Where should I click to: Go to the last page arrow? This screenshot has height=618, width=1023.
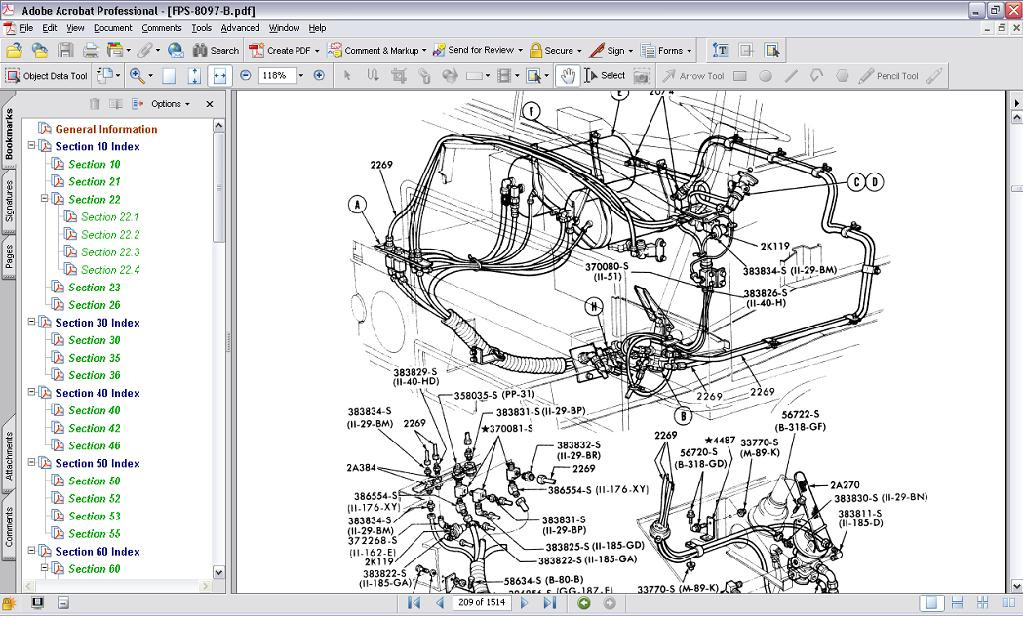tap(549, 603)
